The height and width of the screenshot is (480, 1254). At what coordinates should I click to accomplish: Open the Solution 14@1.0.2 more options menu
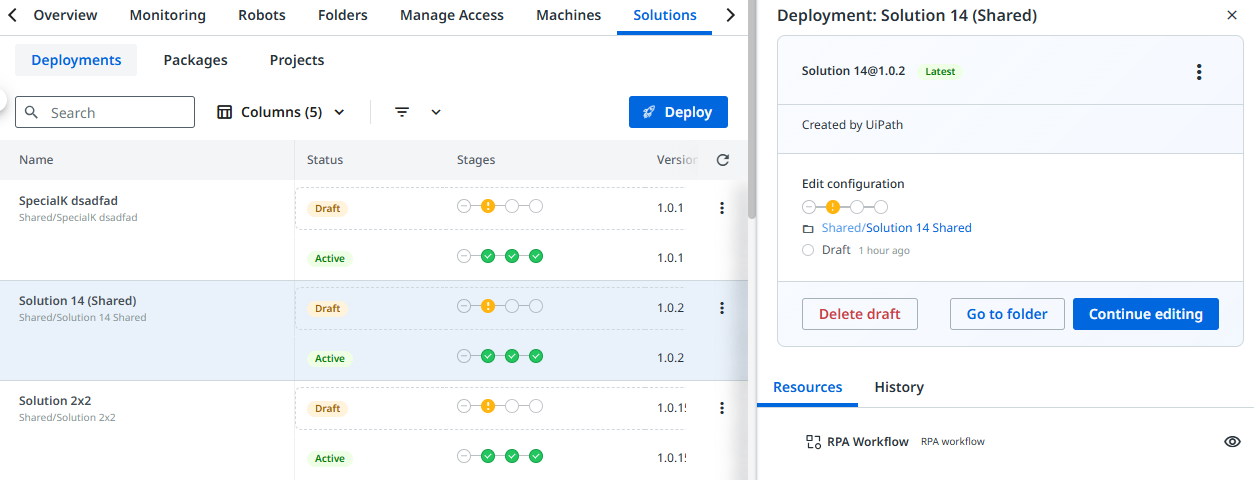click(x=1199, y=72)
